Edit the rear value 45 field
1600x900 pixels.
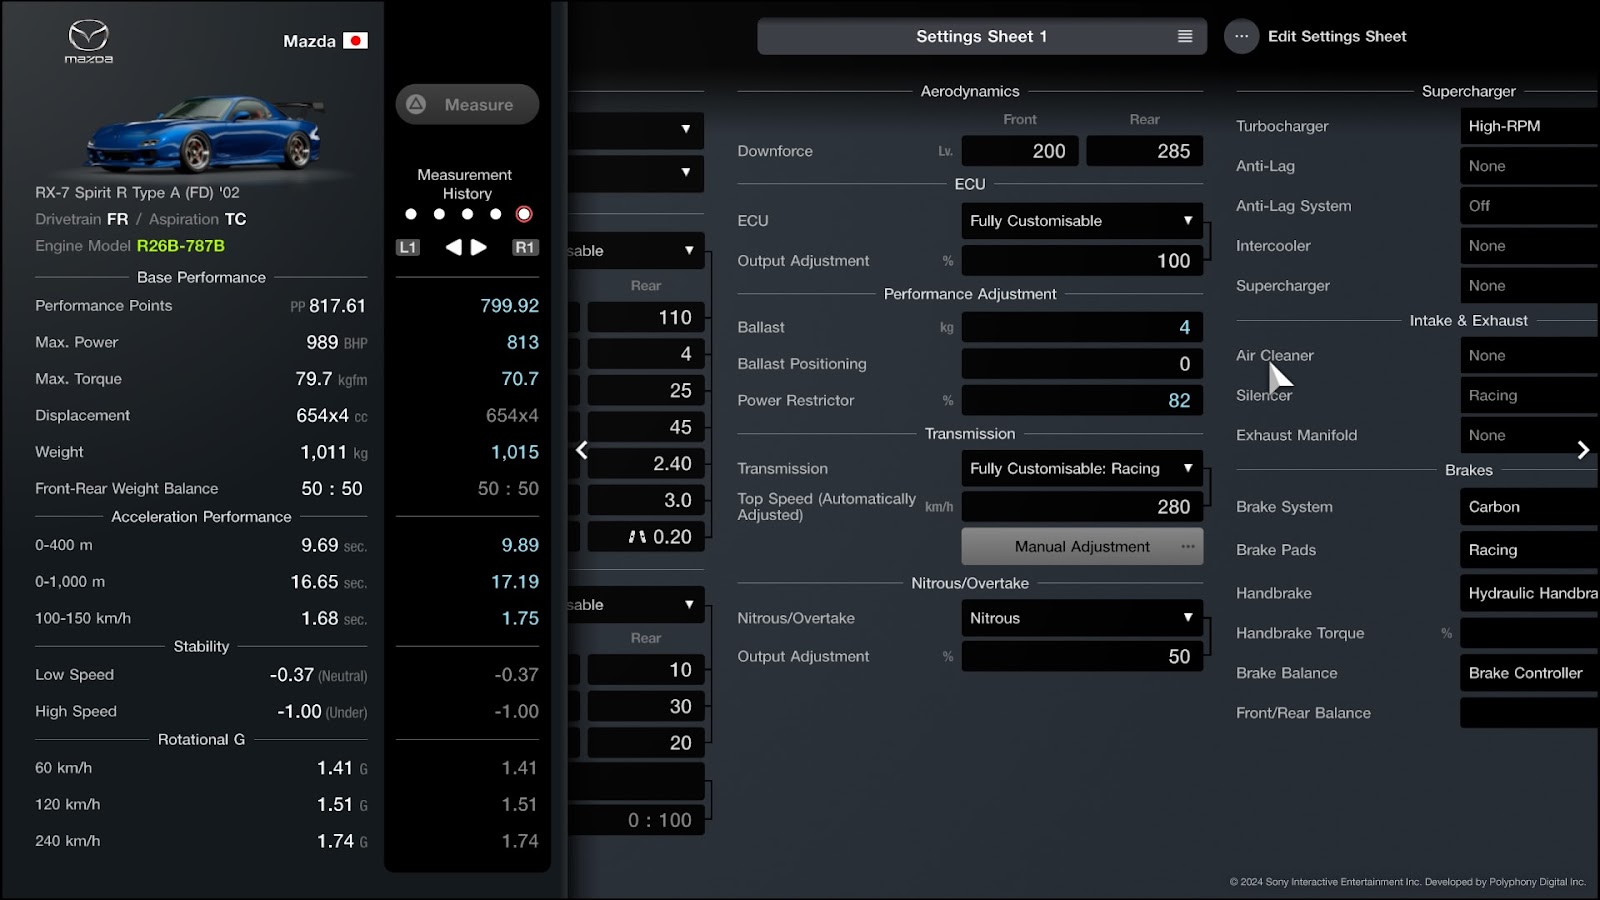point(646,427)
